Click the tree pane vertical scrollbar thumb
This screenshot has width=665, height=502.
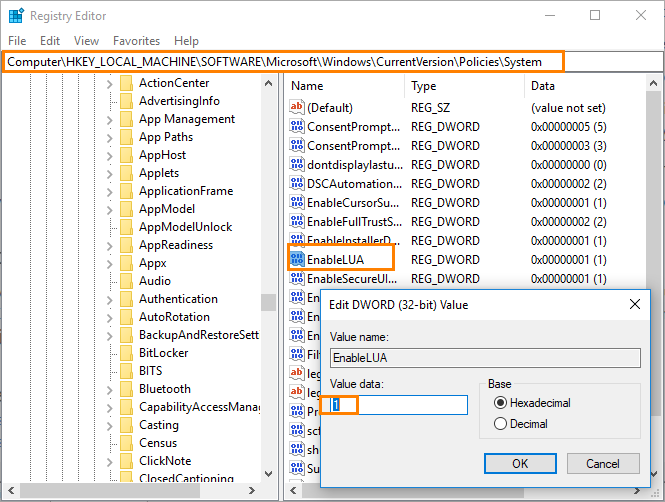coord(268,301)
